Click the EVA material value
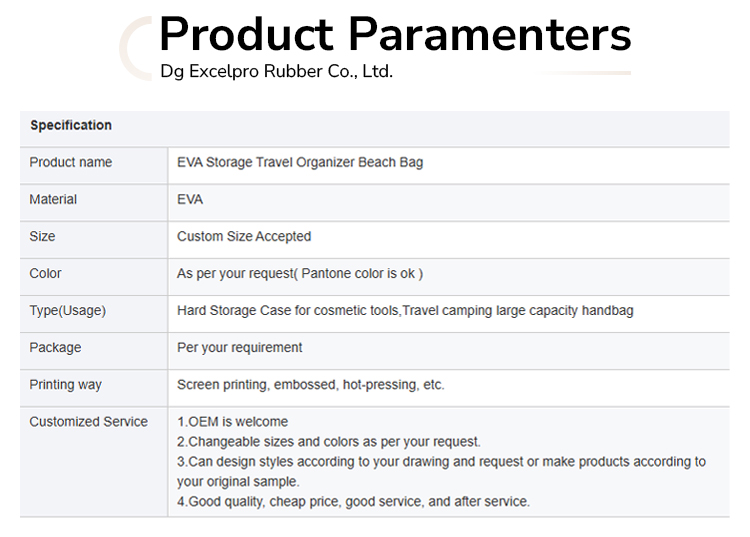The width and height of the screenshot is (750, 537). coord(190,200)
